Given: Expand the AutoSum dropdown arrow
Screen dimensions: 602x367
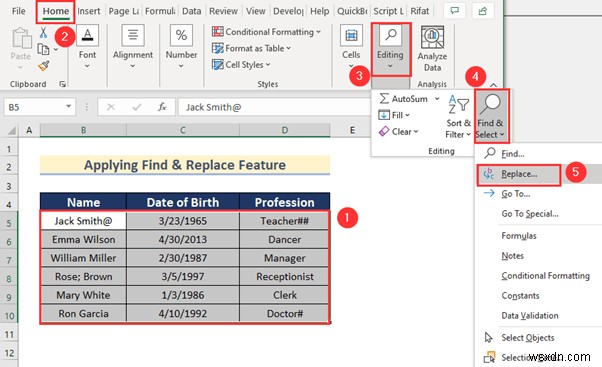Looking at the screenshot, I should click(x=437, y=99).
